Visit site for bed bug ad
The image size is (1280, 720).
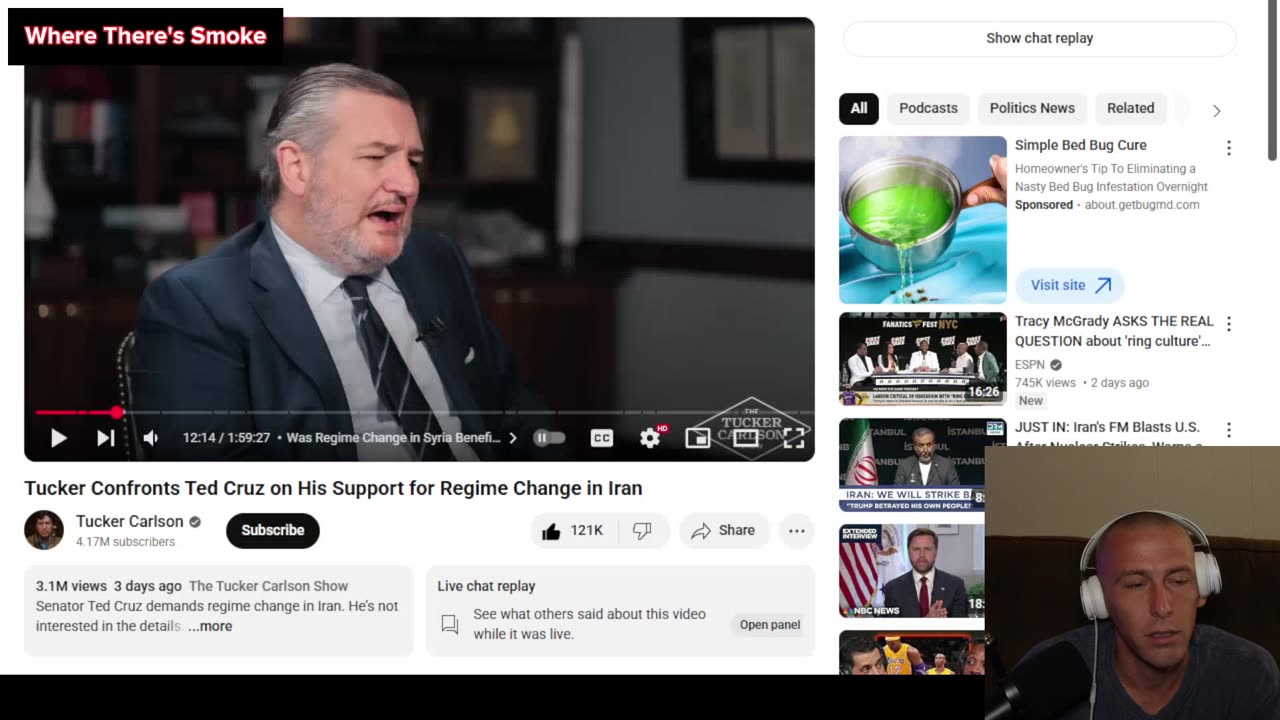click(x=1070, y=285)
